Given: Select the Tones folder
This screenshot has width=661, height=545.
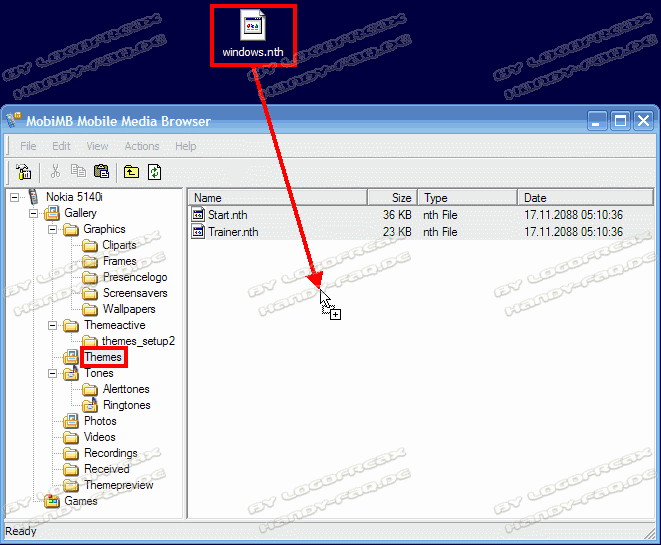Looking at the screenshot, I should (99, 373).
